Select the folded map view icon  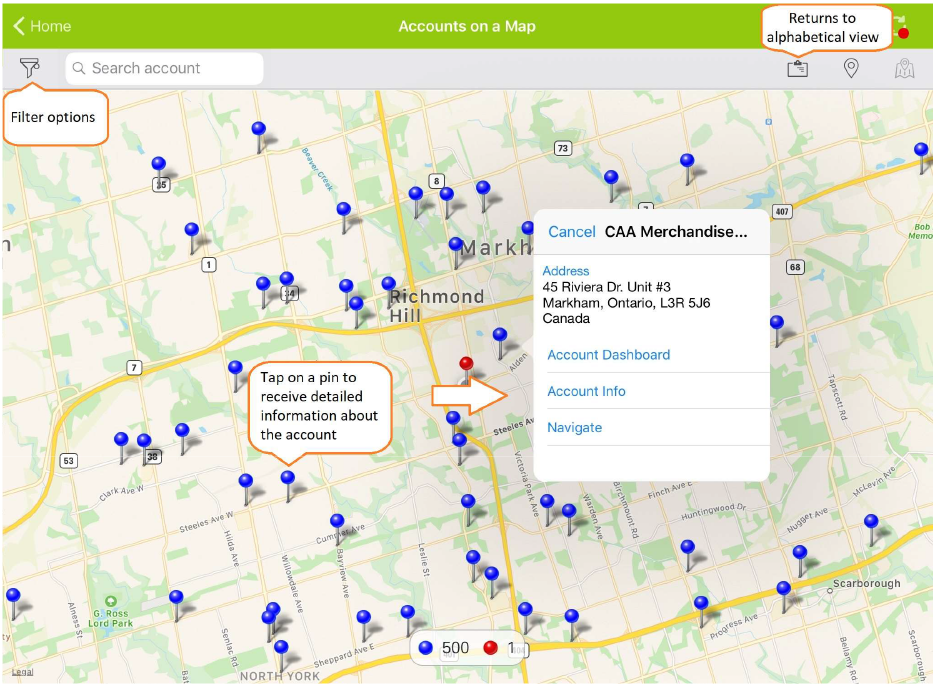pyautogui.click(x=905, y=68)
